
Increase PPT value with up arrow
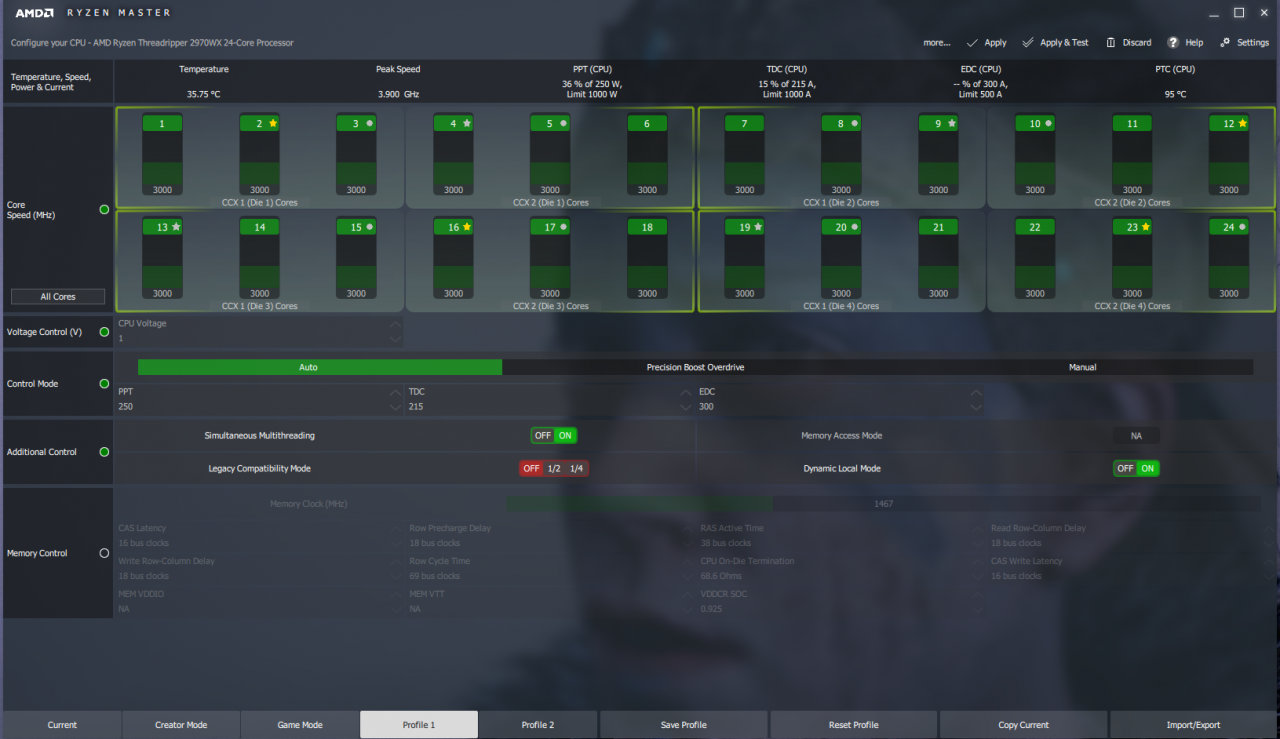(x=396, y=392)
